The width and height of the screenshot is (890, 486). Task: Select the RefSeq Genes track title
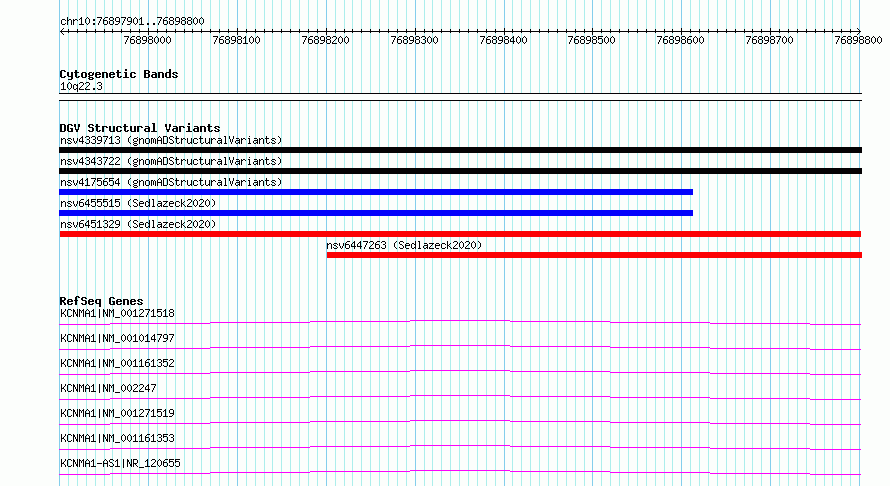101,301
